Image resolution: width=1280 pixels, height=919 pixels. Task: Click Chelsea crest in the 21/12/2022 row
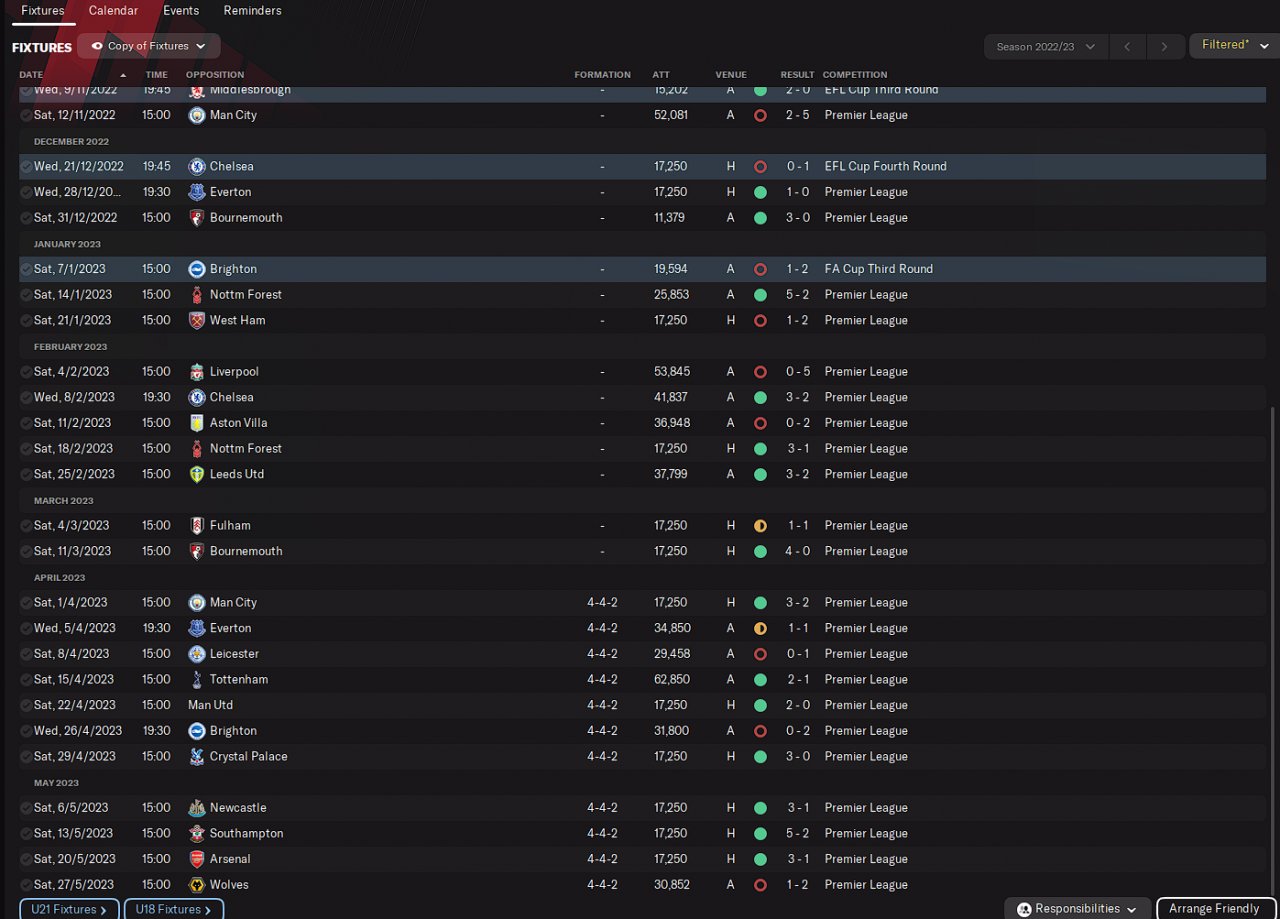click(197, 166)
